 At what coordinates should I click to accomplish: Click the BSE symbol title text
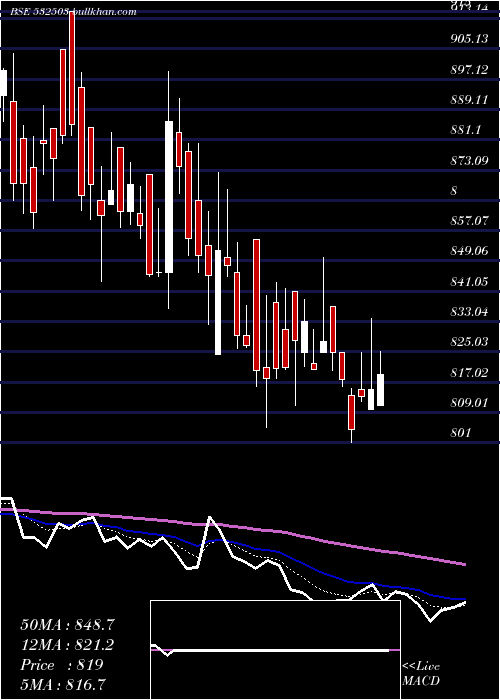(74, 11)
